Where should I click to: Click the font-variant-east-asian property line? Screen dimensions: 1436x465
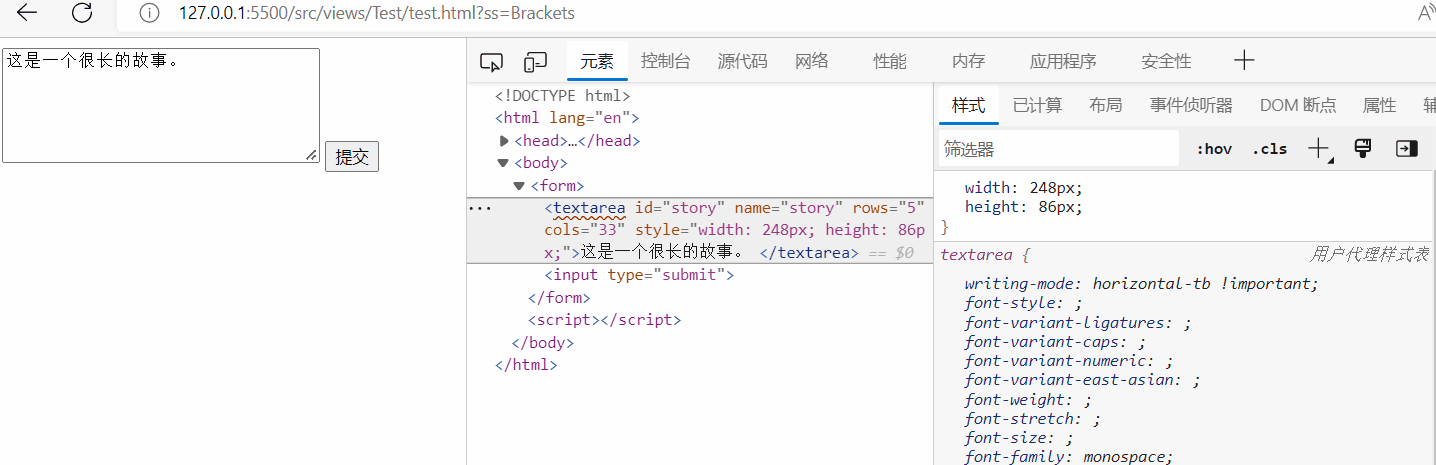tap(1082, 380)
